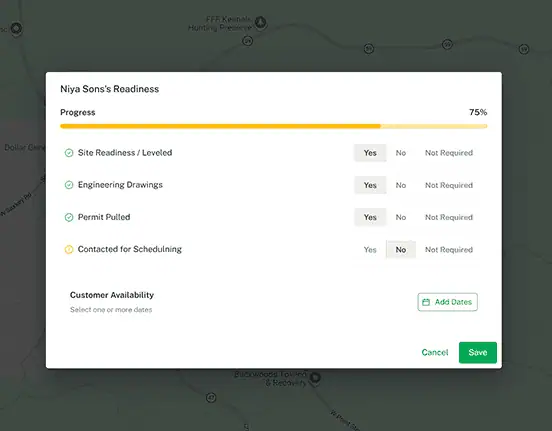Mark Permit Pulled as Not Required

pos(449,217)
